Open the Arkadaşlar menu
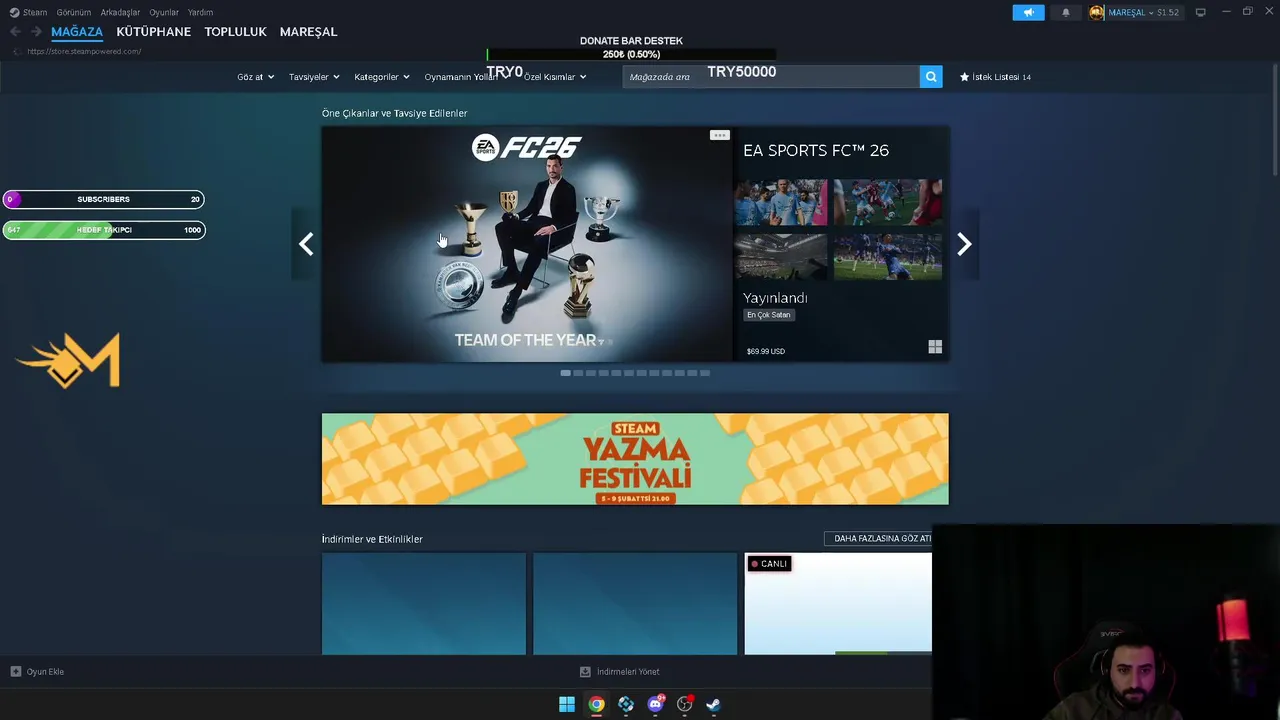This screenshot has width=1280, height=720. tap(120, 12)
